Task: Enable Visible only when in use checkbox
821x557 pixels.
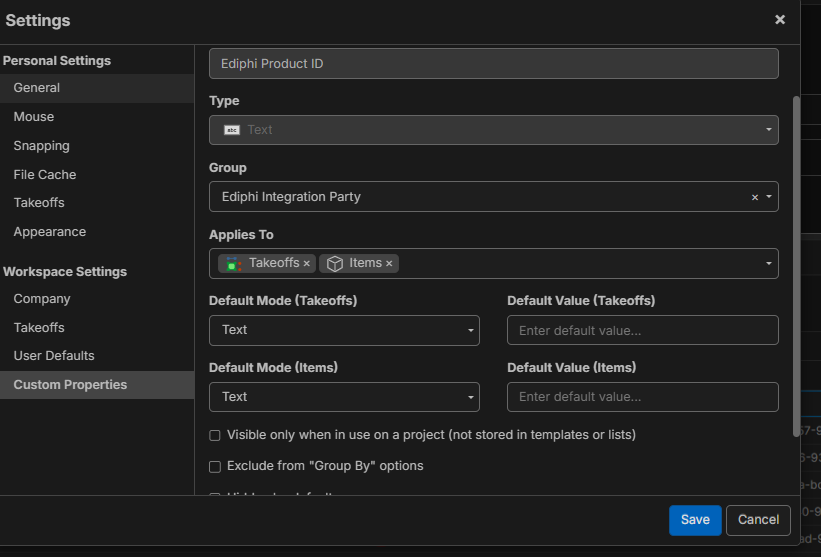Action: pos(215,436)
